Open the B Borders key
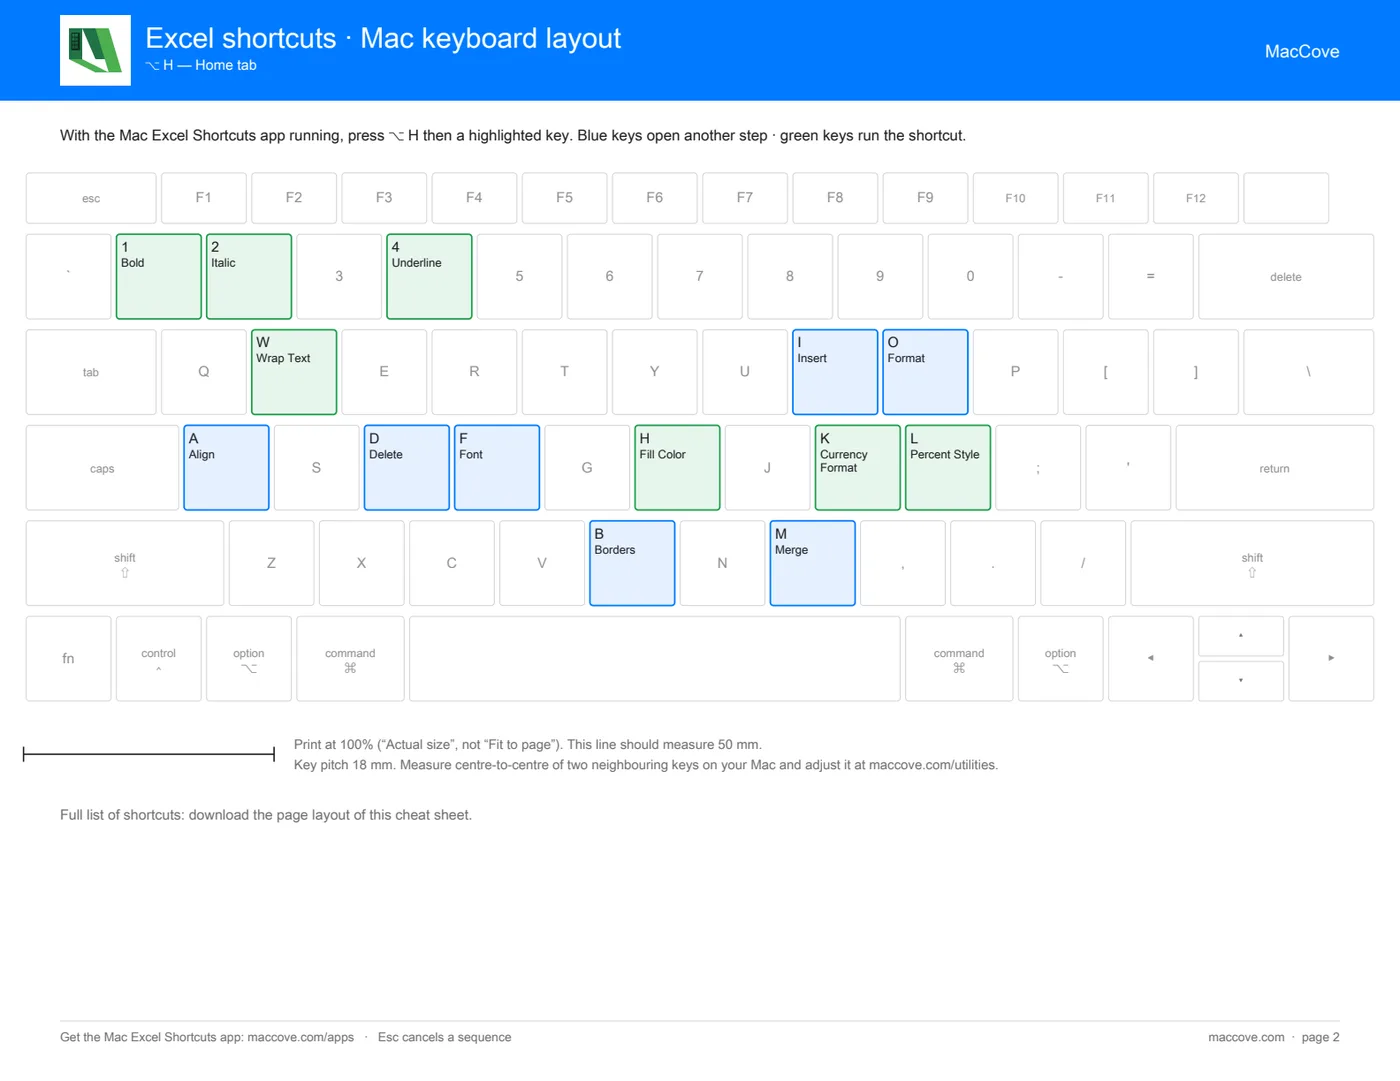 point(632,563)
